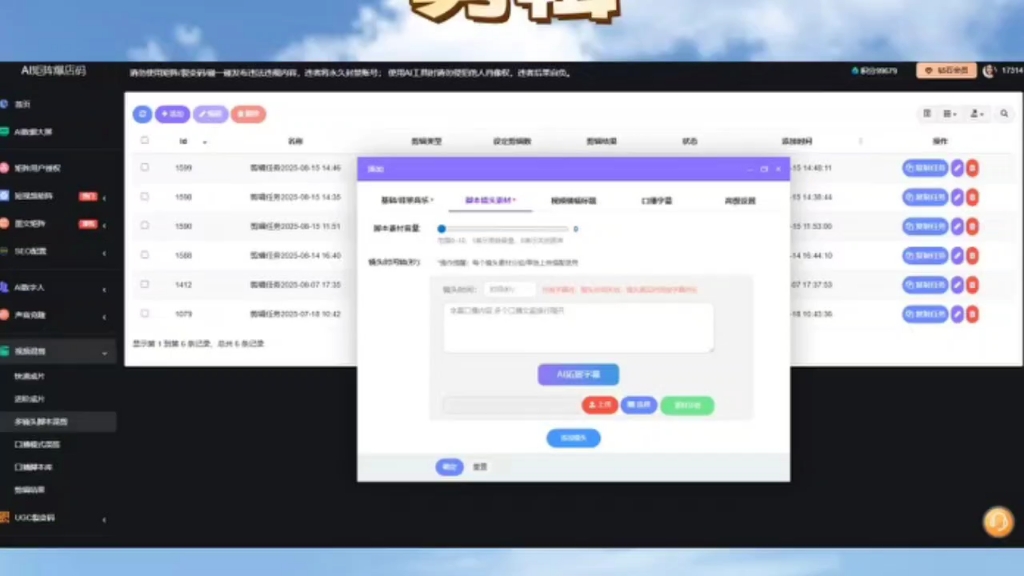Click the file path field left of 上传
The width and height of the screenshot is (1024, 576).
pyautogui.click(x=511, y=405)
